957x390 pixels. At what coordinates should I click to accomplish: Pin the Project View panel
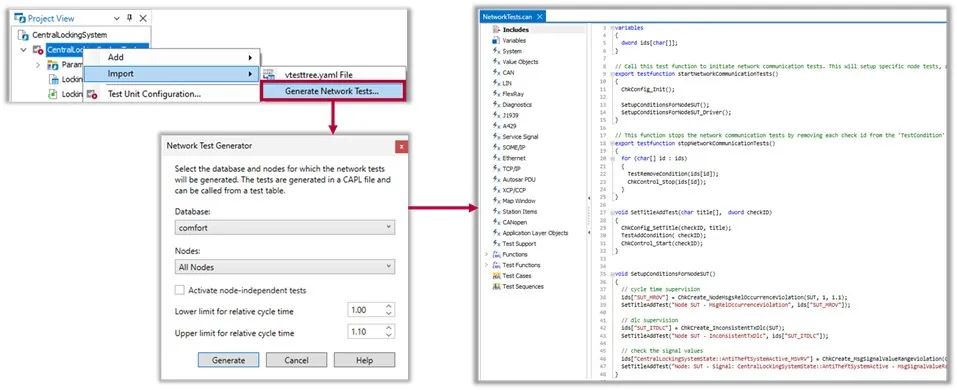[x=129, y=18]
